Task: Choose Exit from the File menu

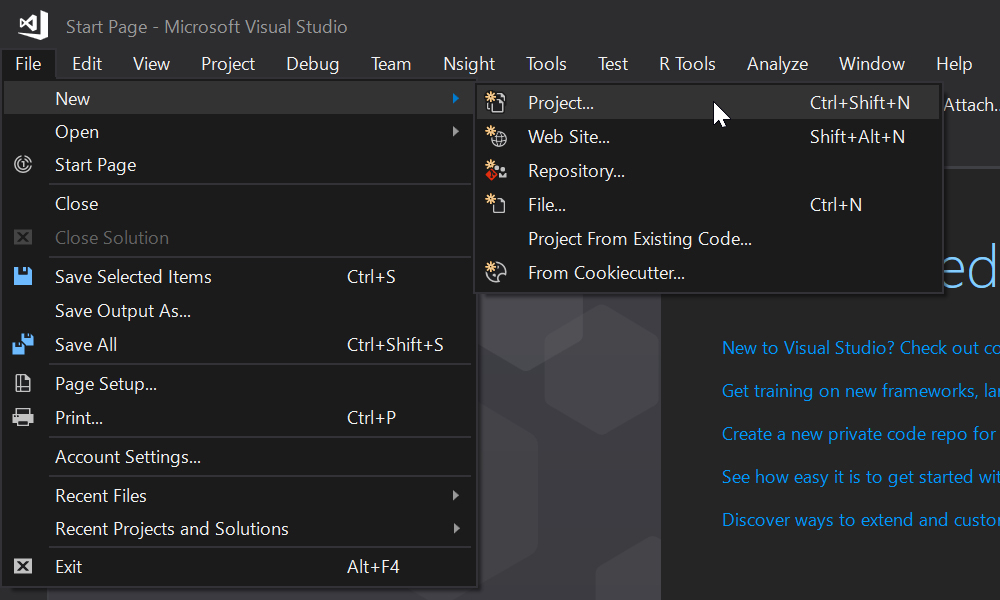Action: pyautogui.click(x=237, y=566)
